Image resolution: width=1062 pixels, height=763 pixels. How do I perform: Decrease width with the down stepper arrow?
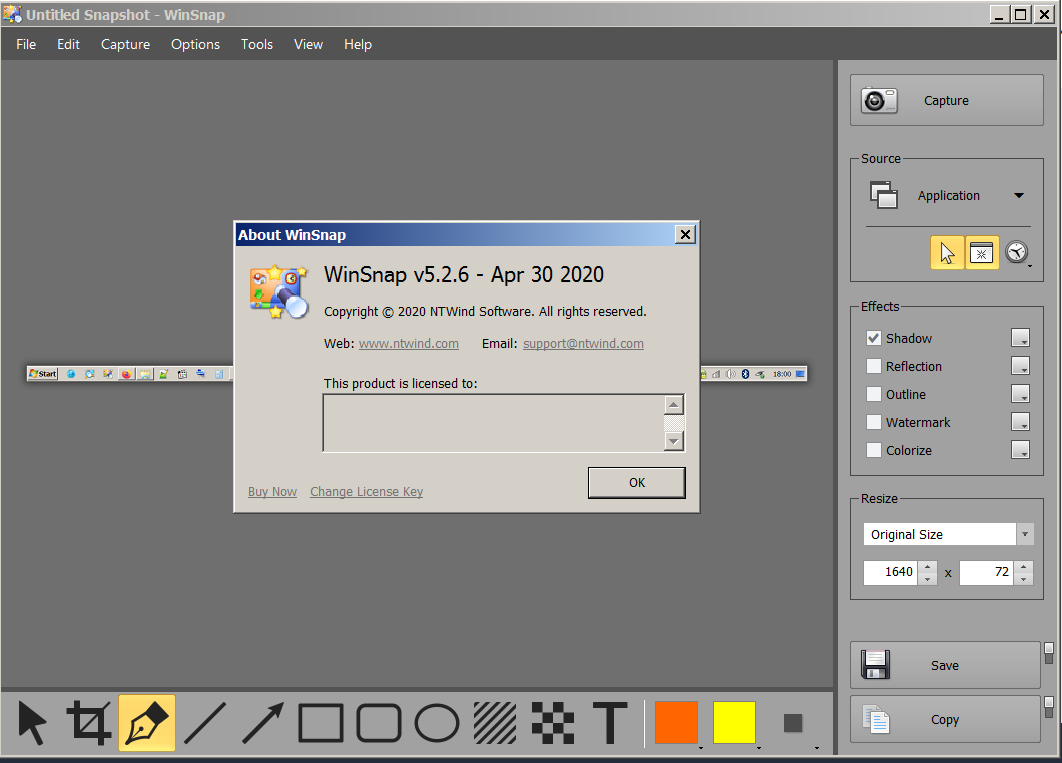[x=928, y=579]
